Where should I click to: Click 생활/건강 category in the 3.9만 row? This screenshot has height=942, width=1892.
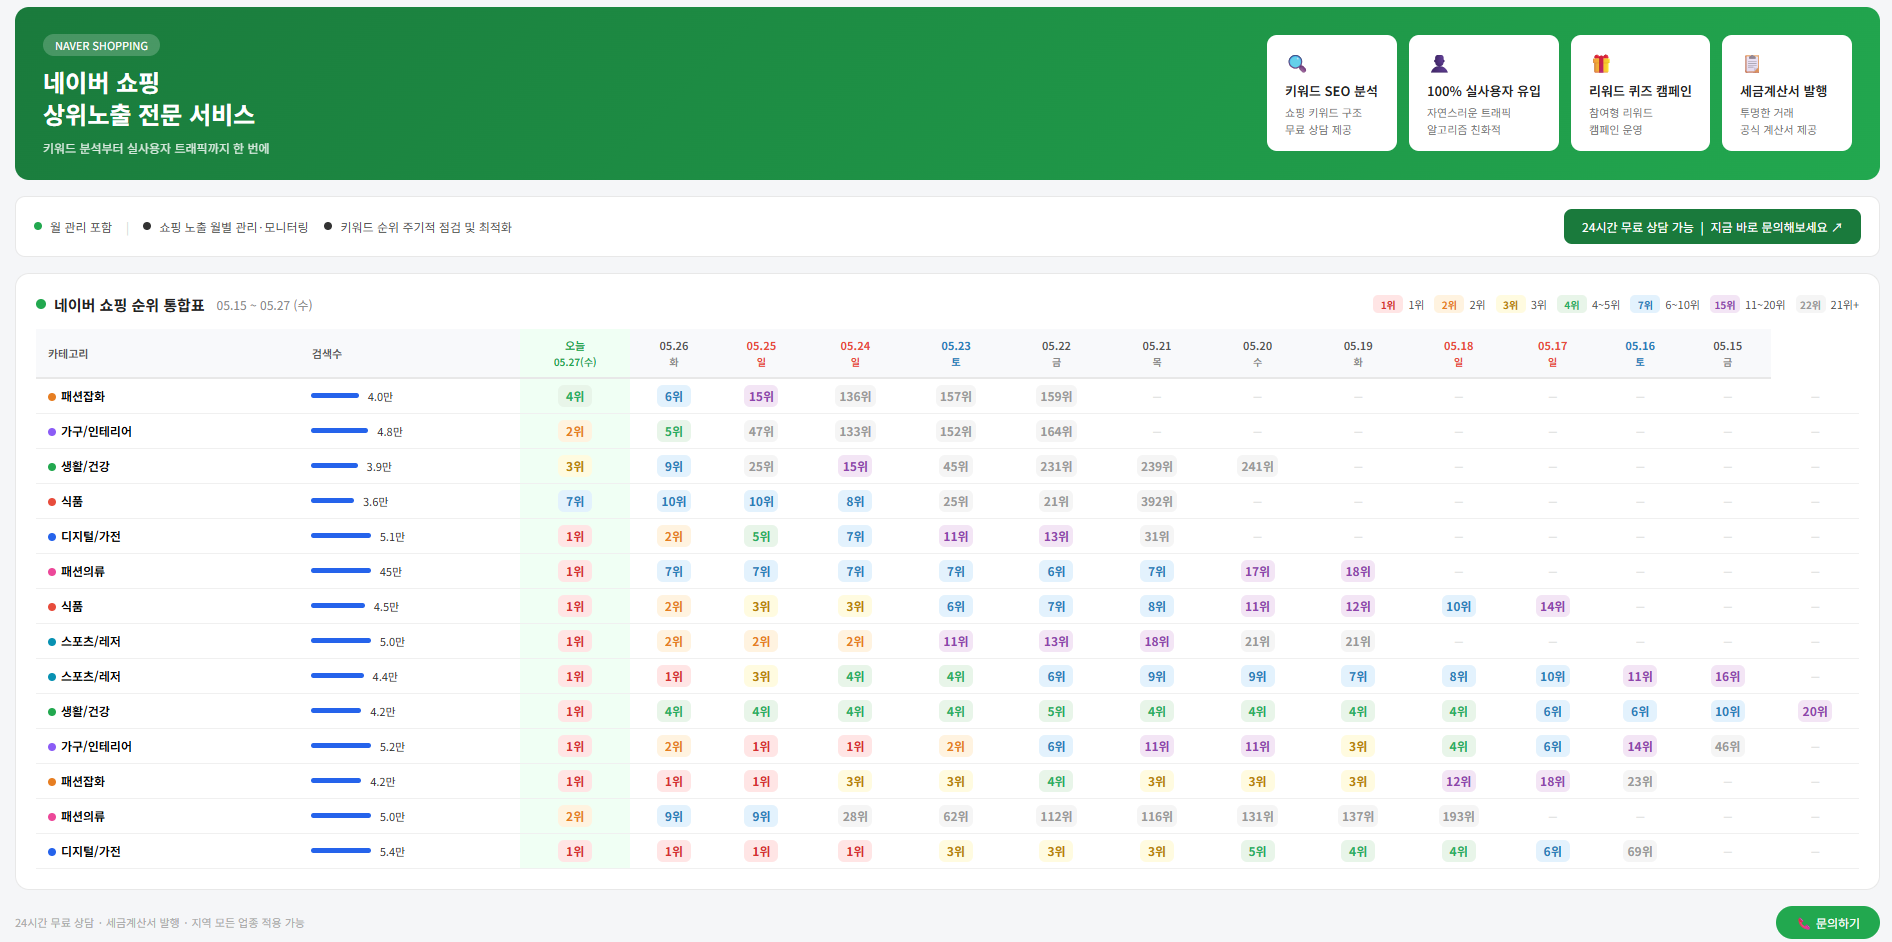tap(85, 466)
